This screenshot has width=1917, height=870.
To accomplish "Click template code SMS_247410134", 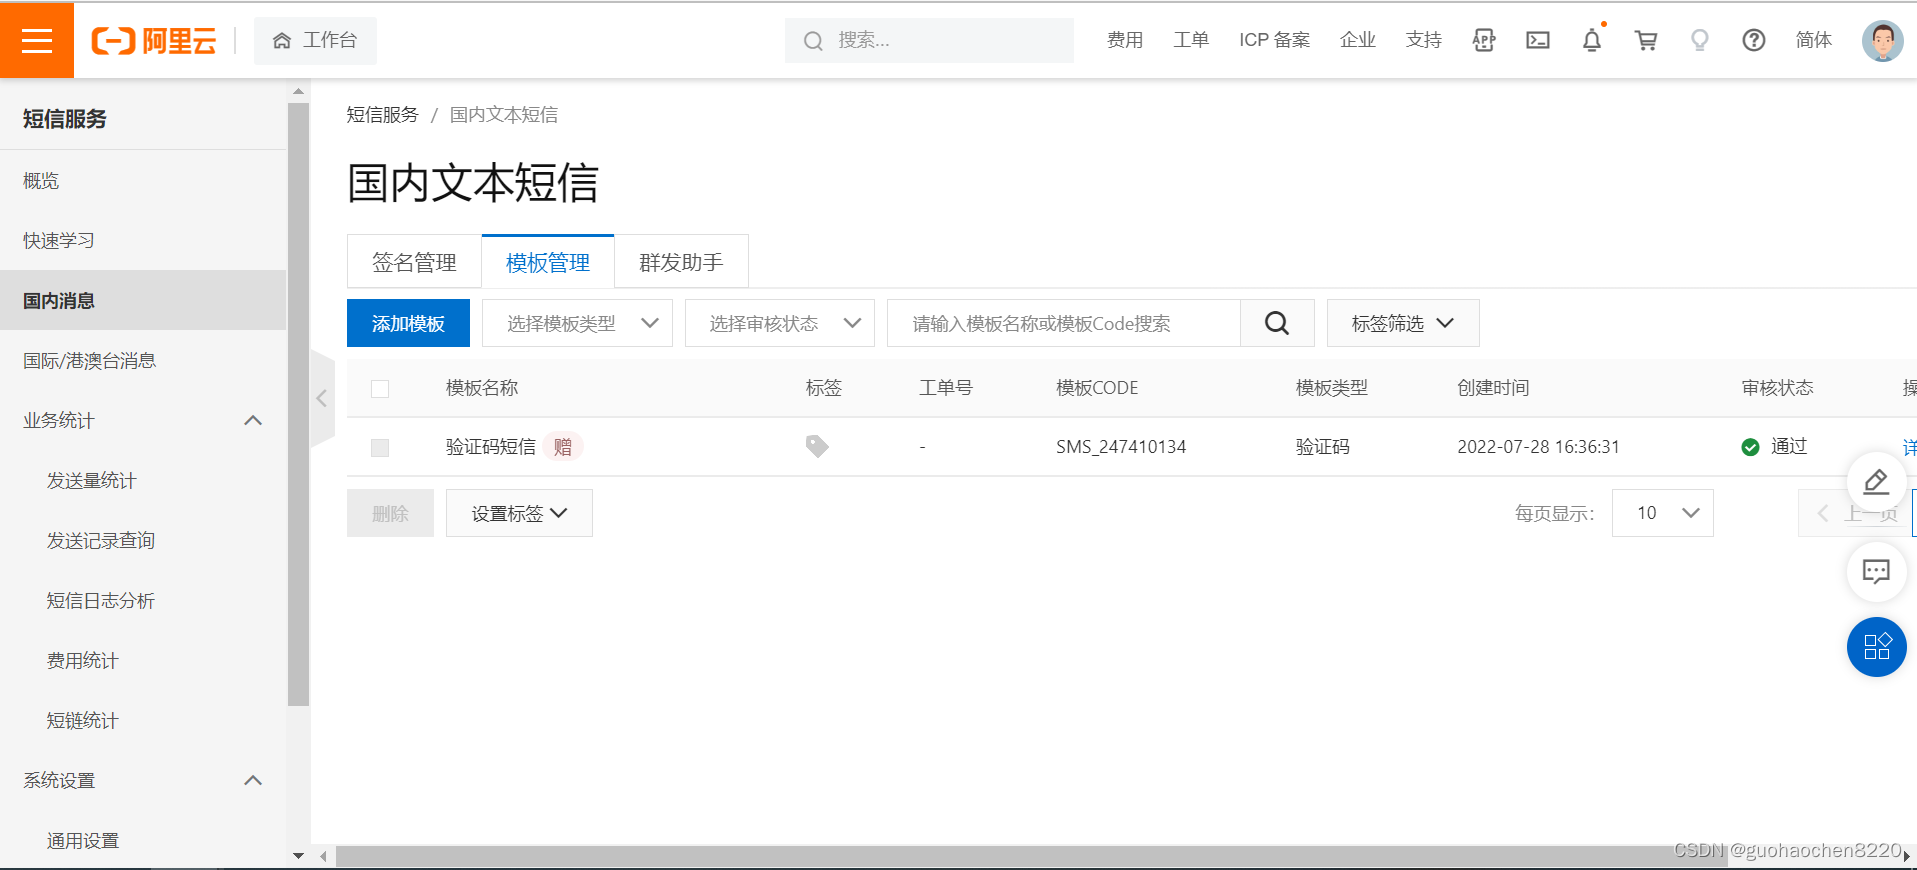I will (x=1121, y=447).
